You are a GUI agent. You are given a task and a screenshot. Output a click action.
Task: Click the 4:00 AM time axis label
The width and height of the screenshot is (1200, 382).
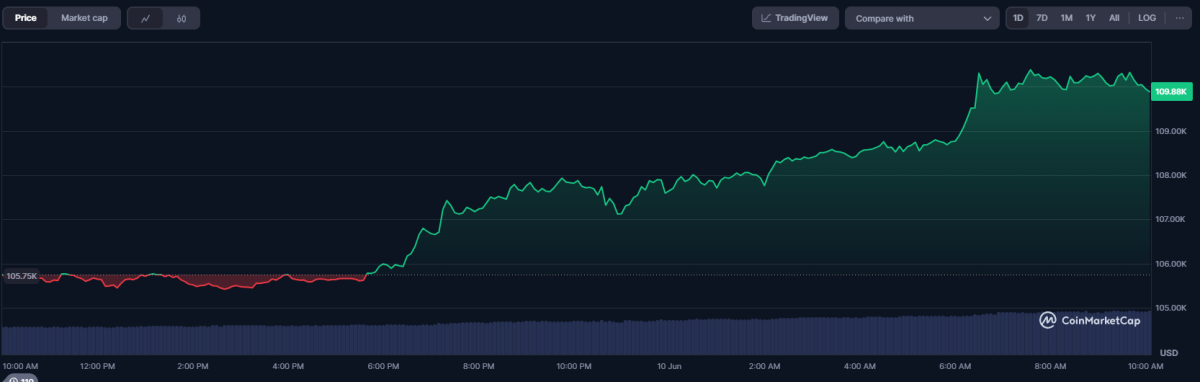coord(861,366)
